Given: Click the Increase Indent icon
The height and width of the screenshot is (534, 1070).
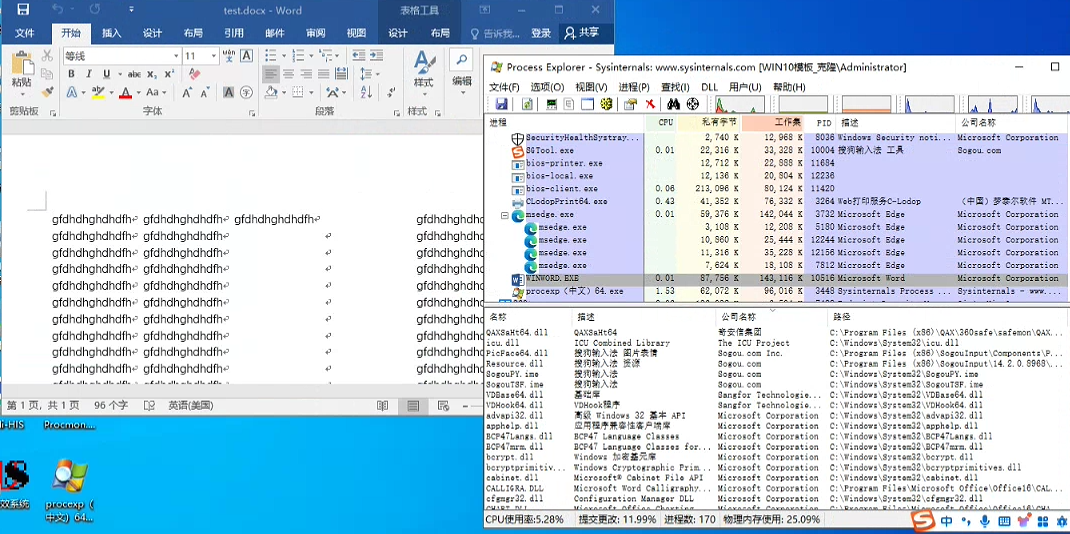Looking at the screenshot, I should pyautogui.click(x=377, y=55).
